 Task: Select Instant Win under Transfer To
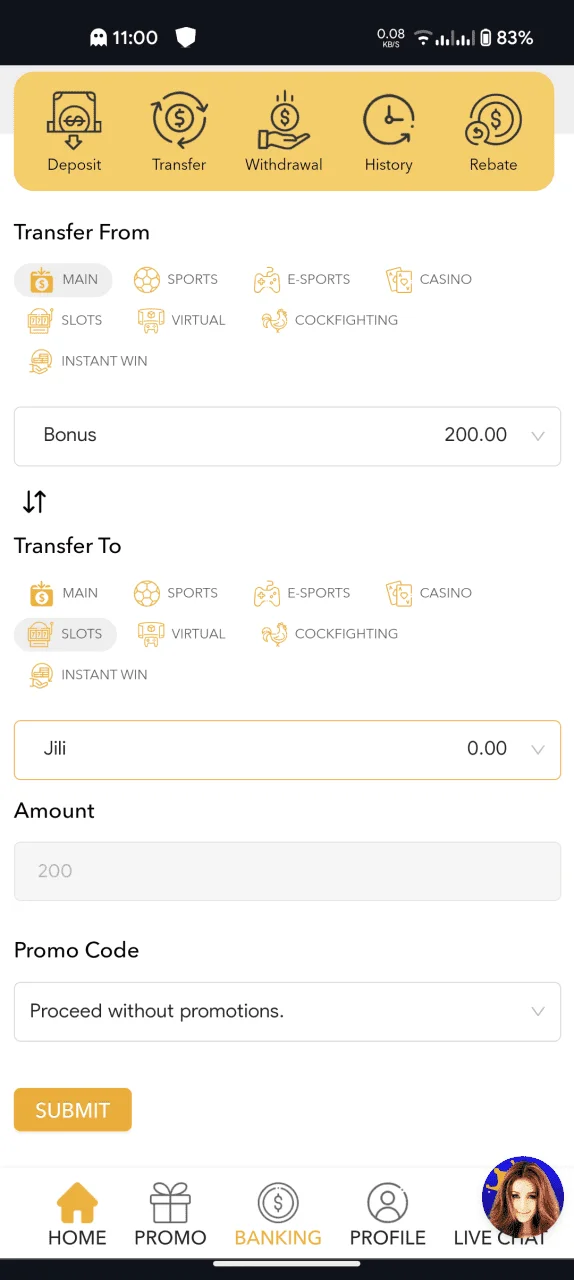89,675
